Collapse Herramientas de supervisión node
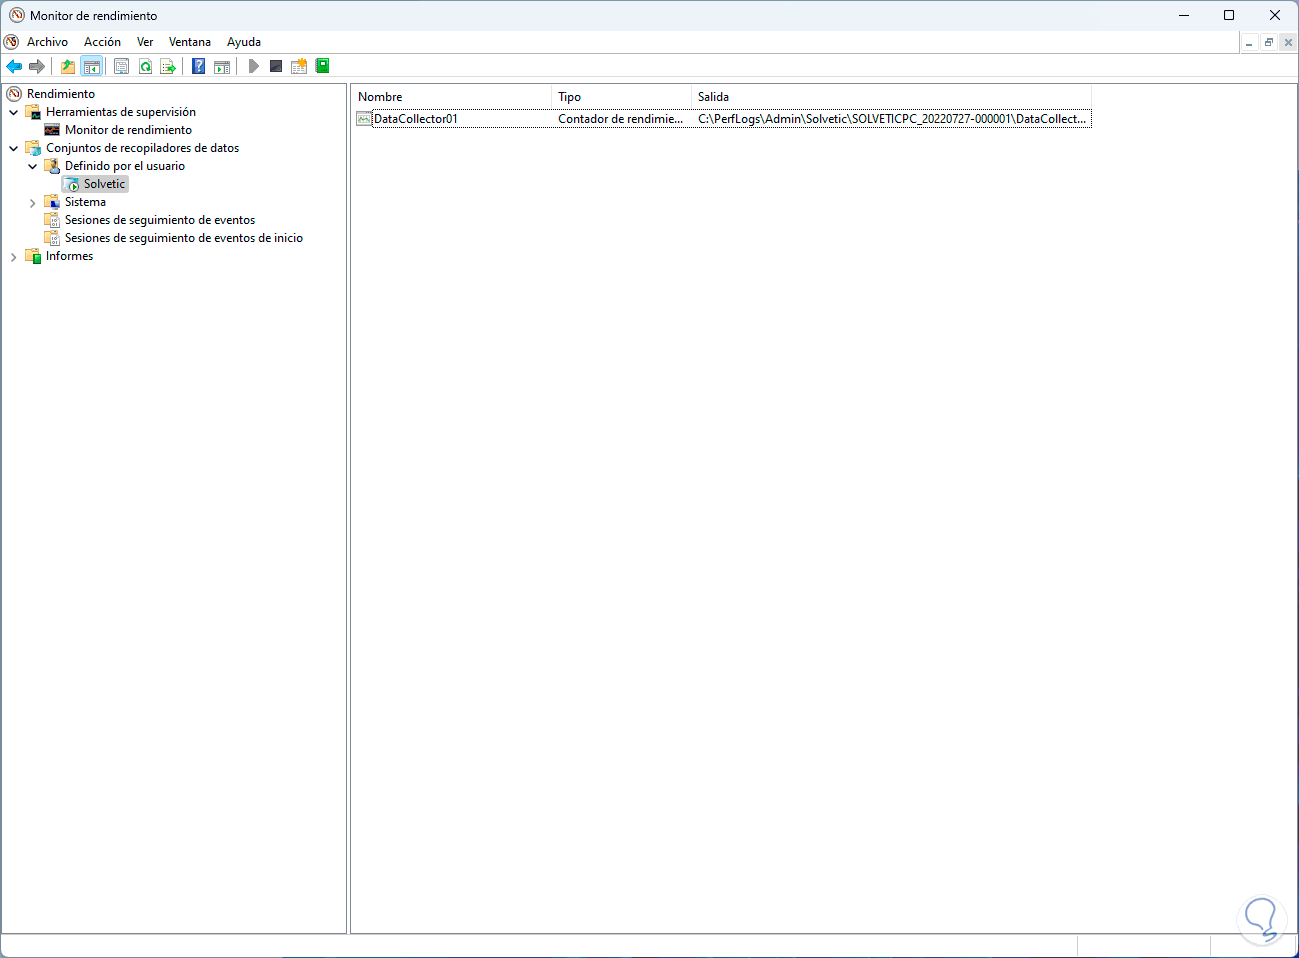 [13, 113]
